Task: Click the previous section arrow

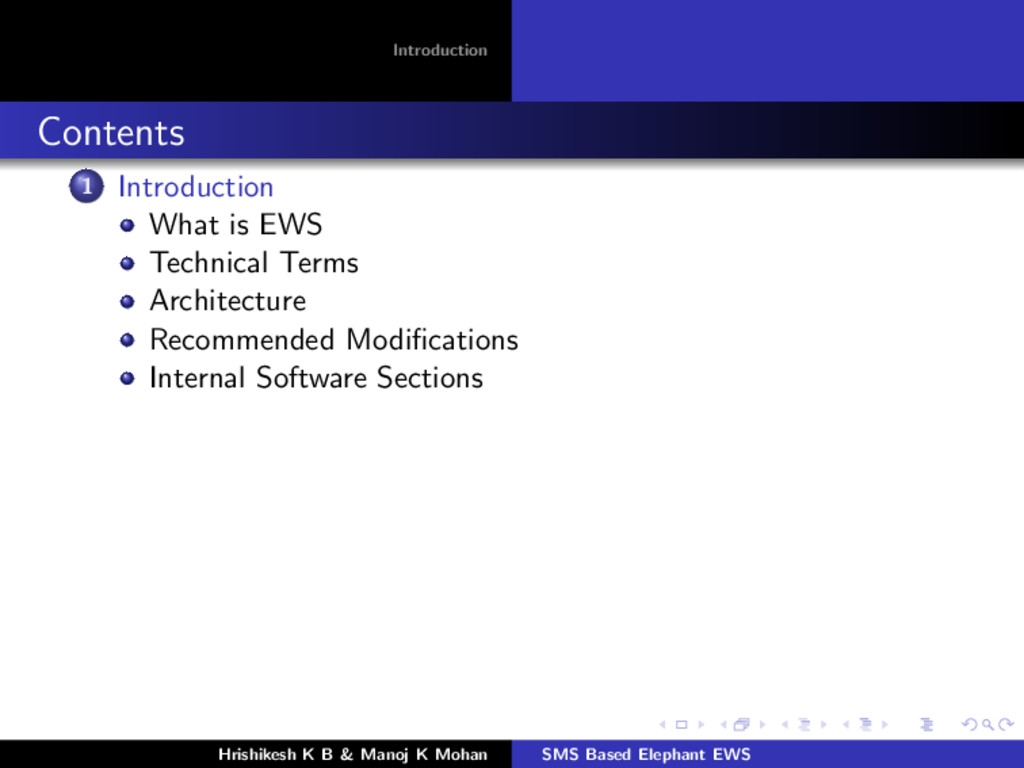Action: coord(846,724)
